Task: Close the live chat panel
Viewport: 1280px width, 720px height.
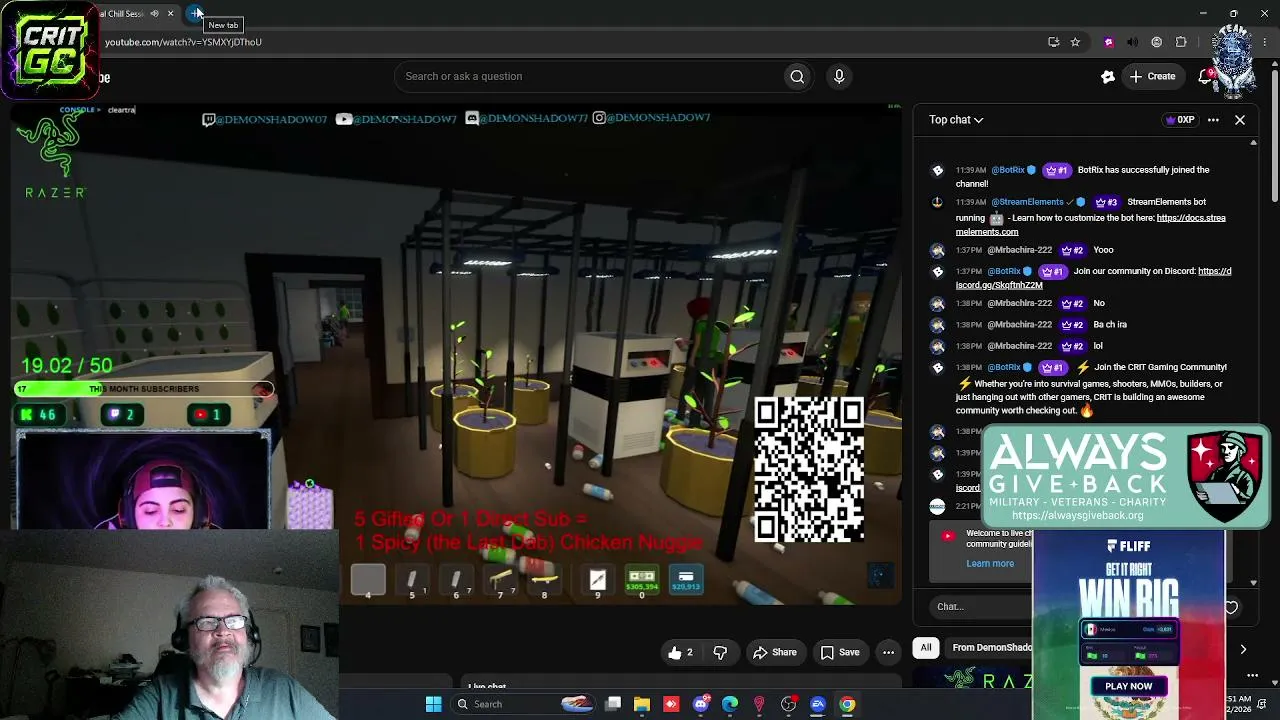Action: point(1240,120)
